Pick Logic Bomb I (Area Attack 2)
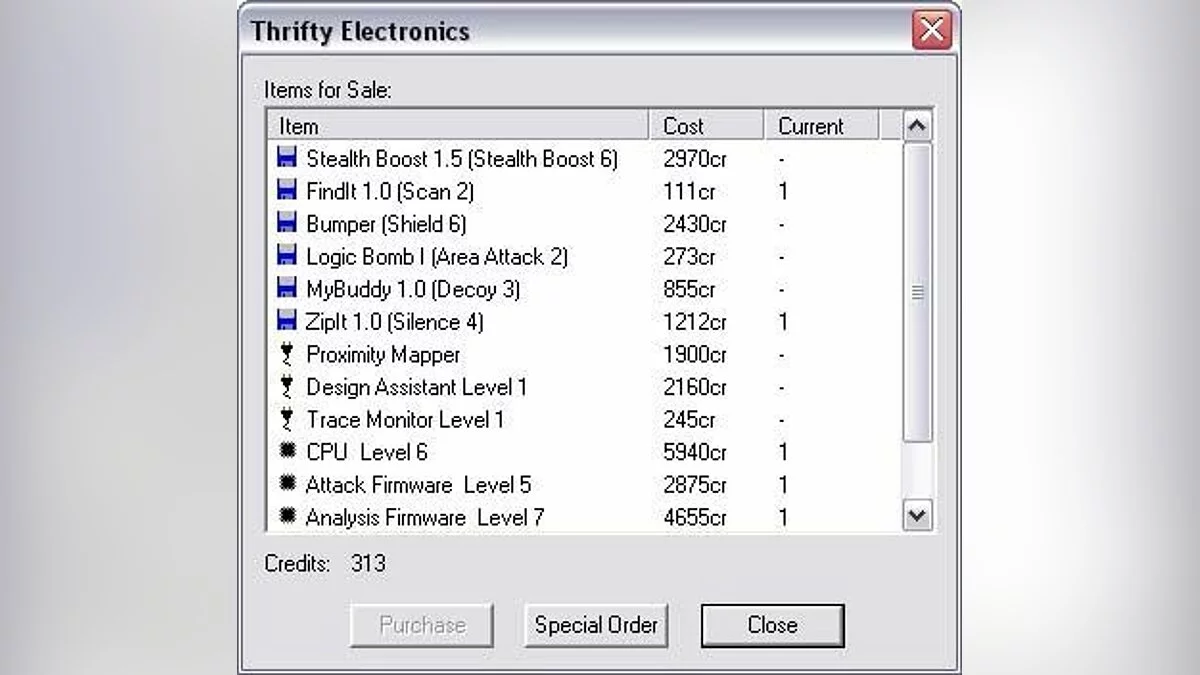 pos(584,256)
